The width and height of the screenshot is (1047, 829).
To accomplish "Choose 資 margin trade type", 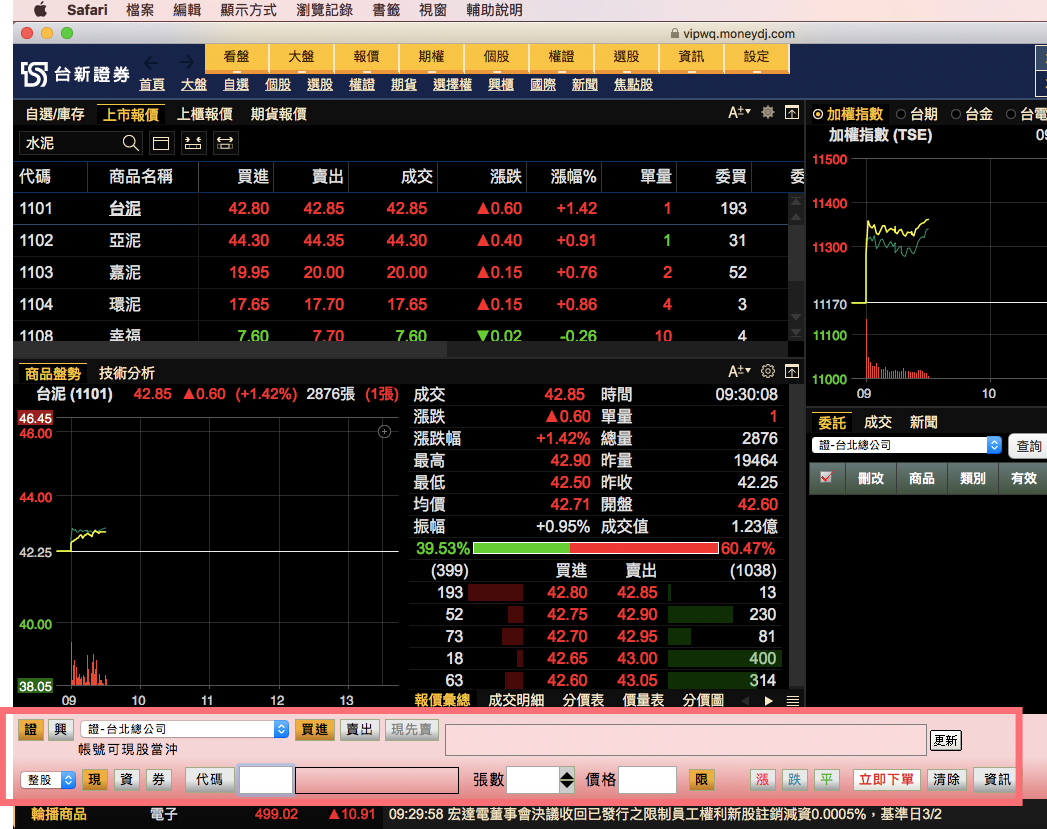I will [127, 780].
